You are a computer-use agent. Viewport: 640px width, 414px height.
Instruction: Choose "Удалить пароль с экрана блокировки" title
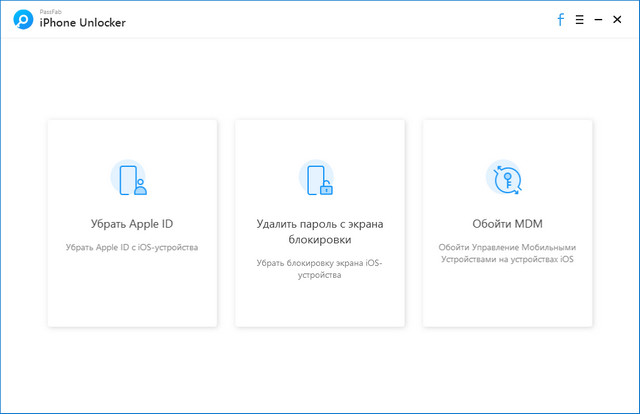coord(319,231)
